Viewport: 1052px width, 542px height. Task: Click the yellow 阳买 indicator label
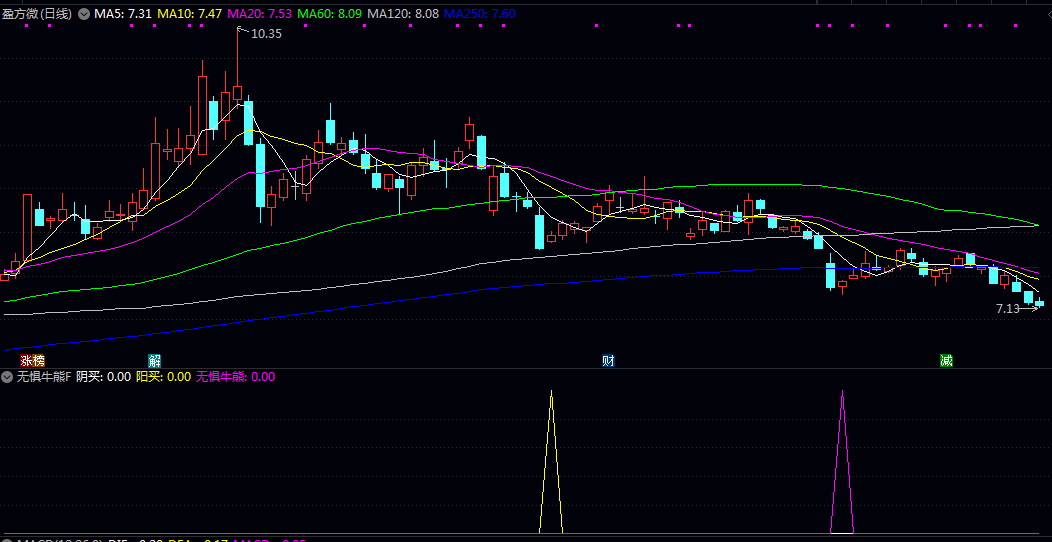(x=163, y=377)
